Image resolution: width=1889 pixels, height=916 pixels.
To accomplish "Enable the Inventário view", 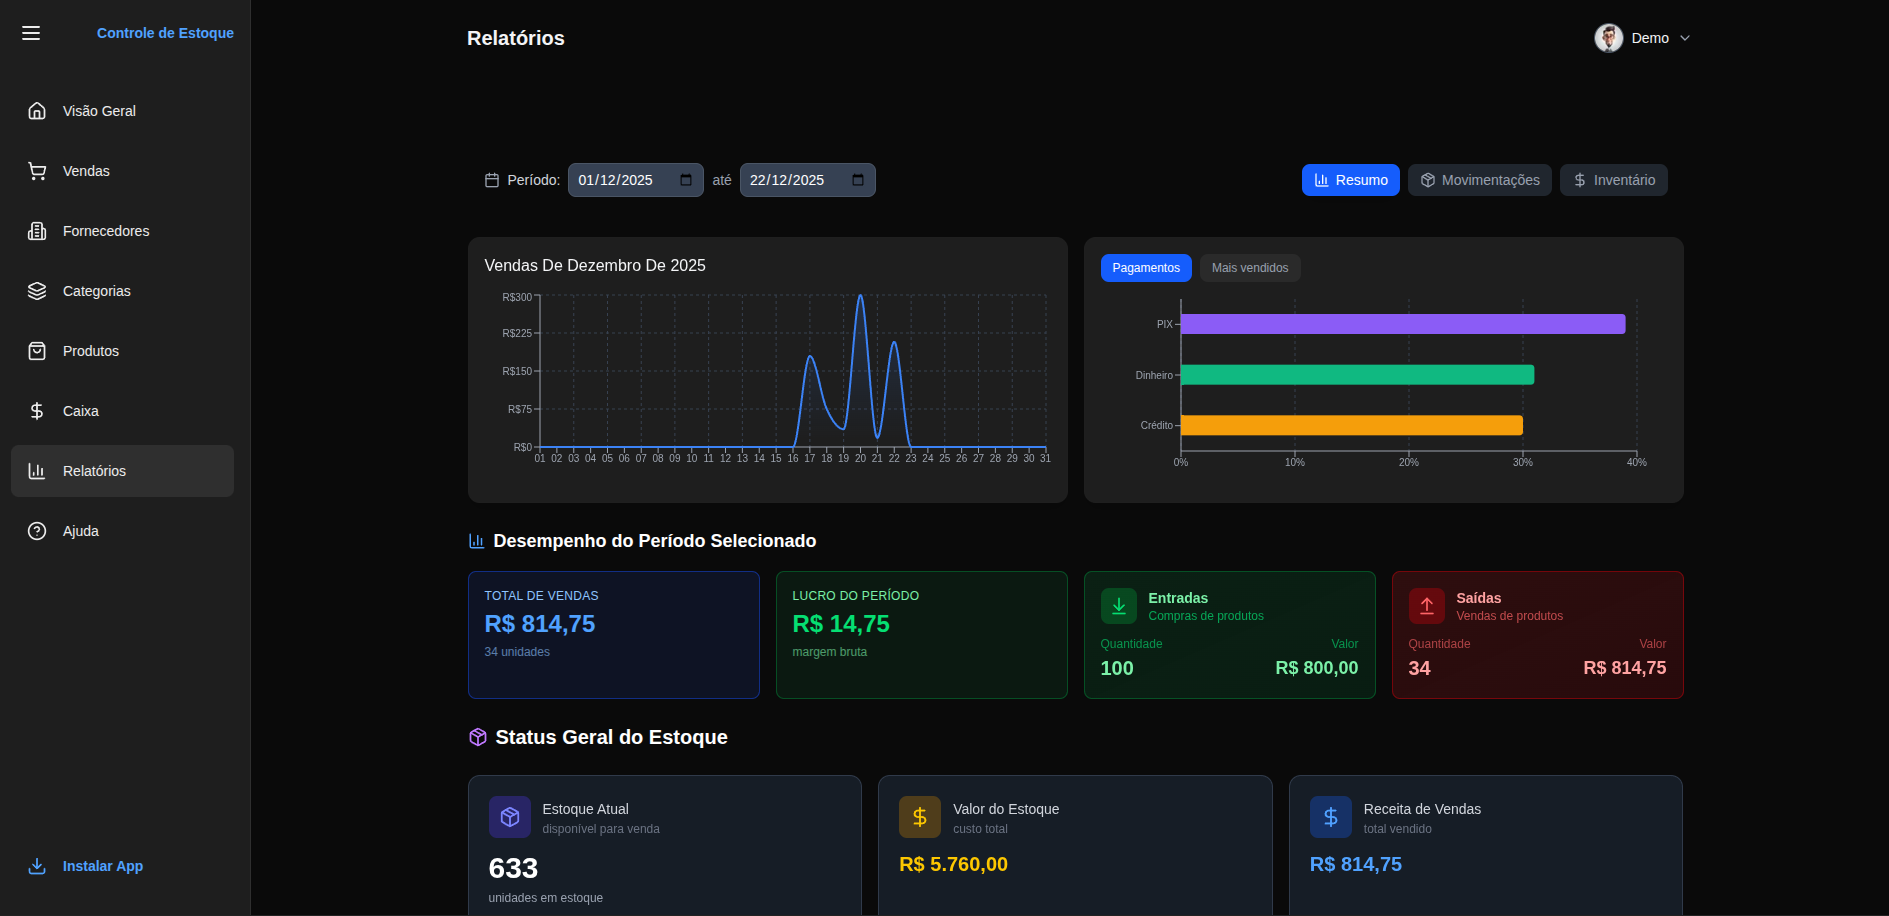I will 1613,180.
